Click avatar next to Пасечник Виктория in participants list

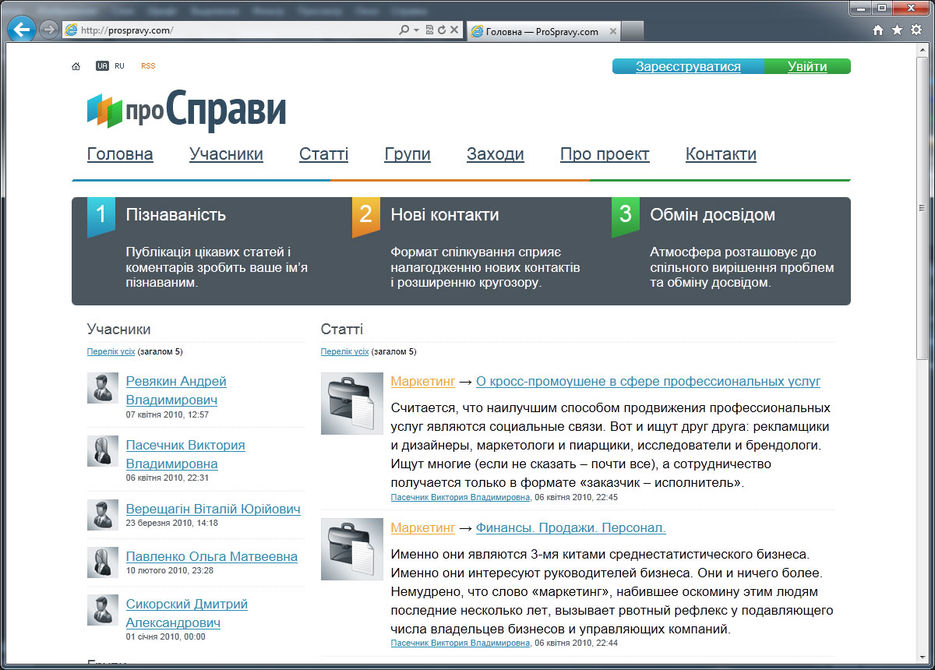pos(103,451)
